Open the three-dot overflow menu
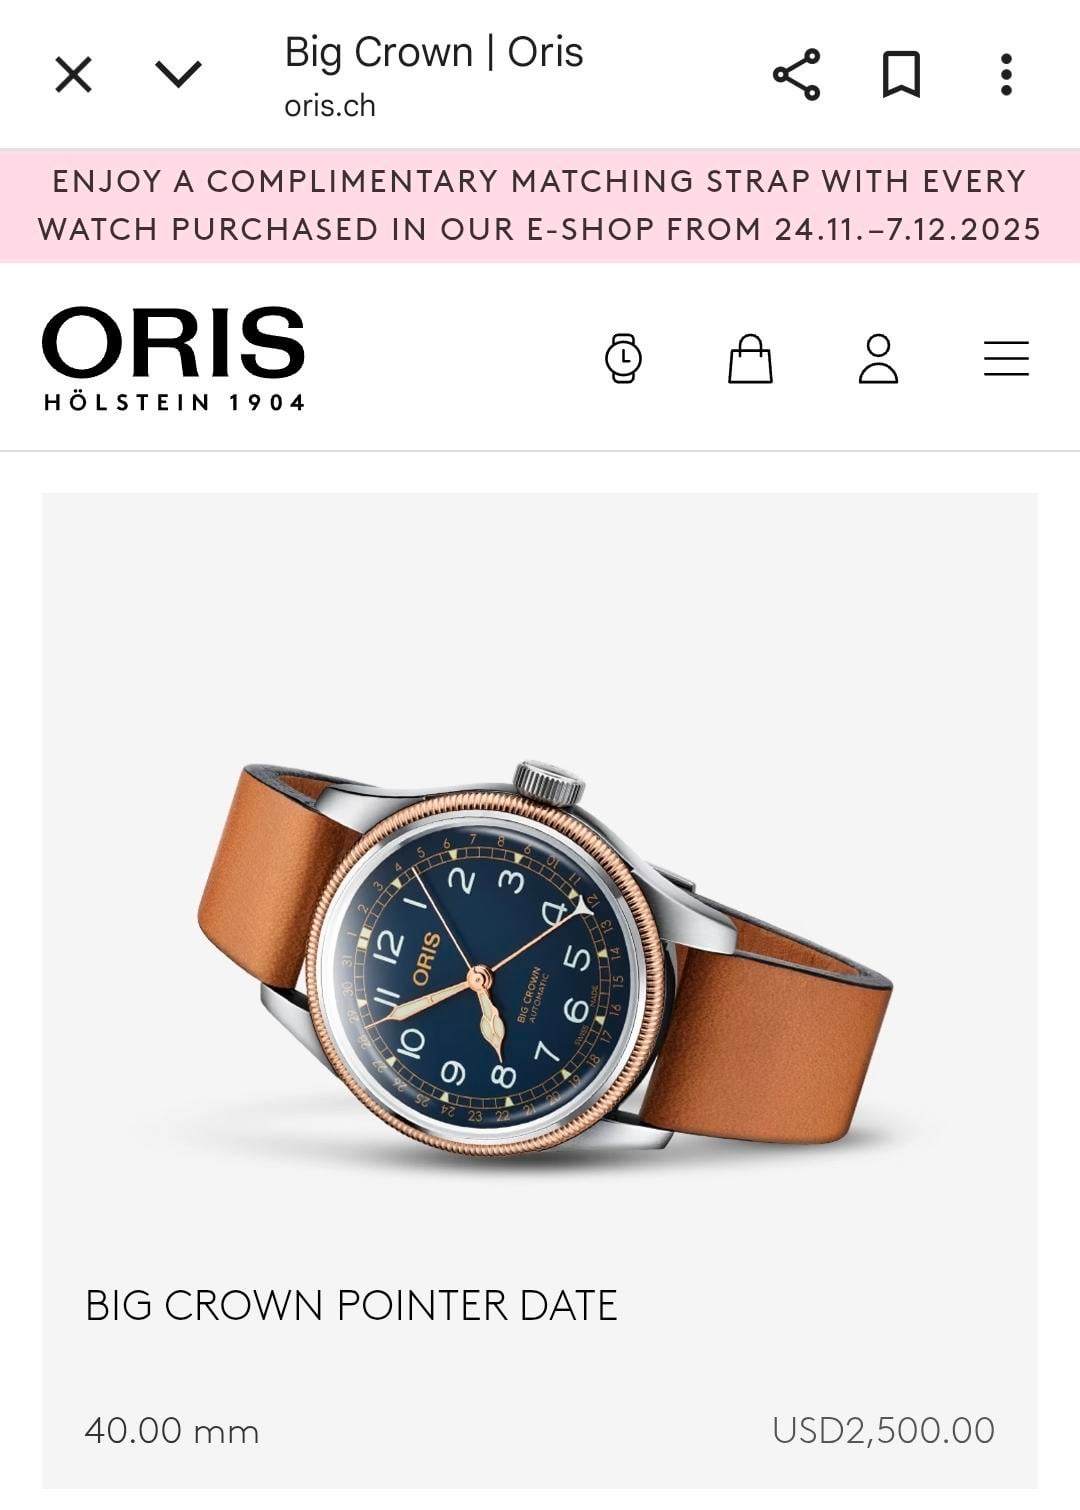Image resolution: width=1080 pixels, height=1510 pixels. (x=1006, y=75)
